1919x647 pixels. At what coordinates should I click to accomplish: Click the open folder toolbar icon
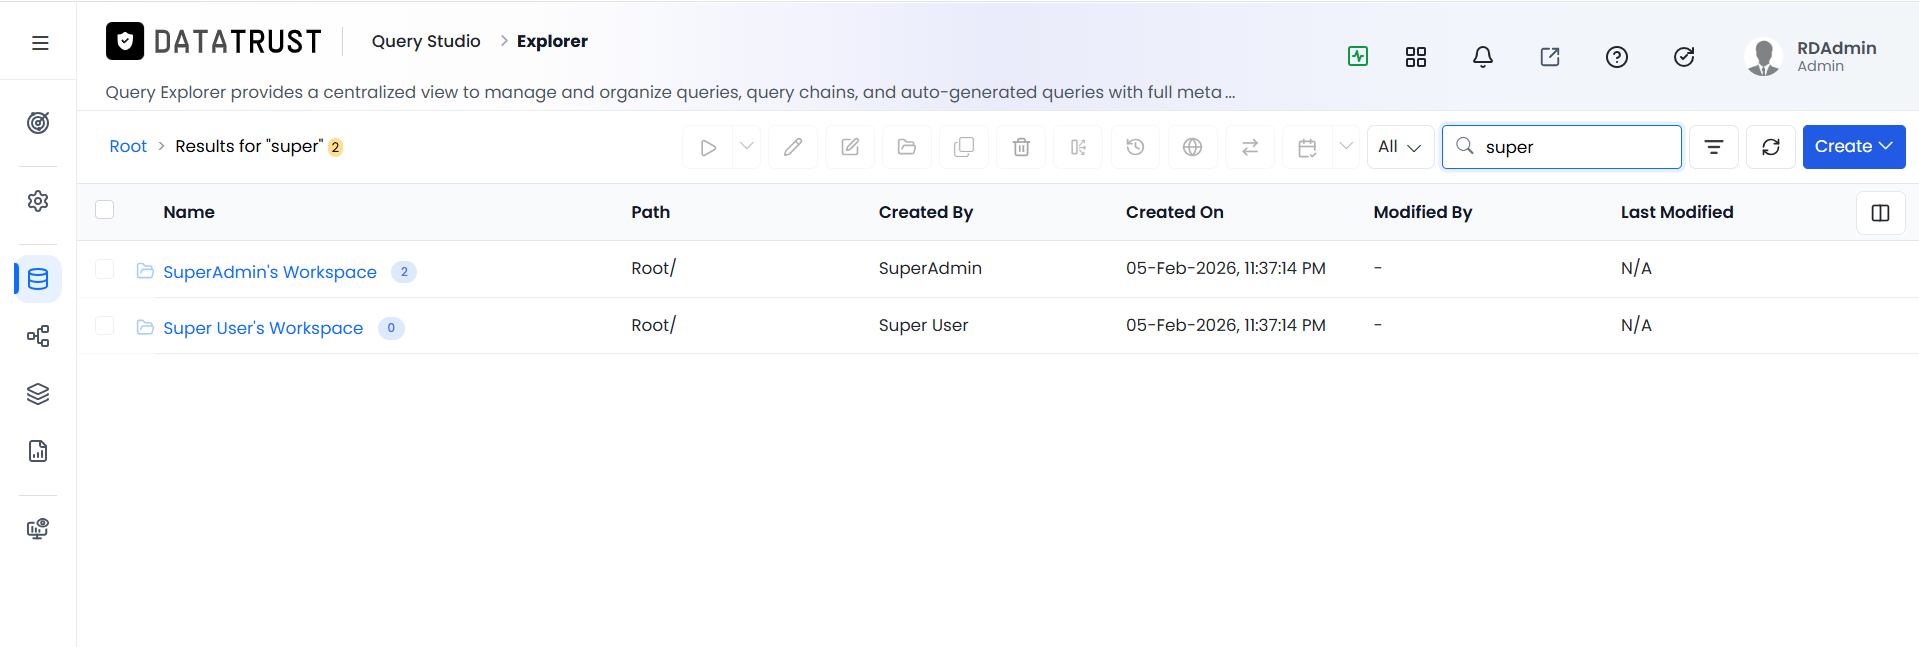click(x=907, y=147)
